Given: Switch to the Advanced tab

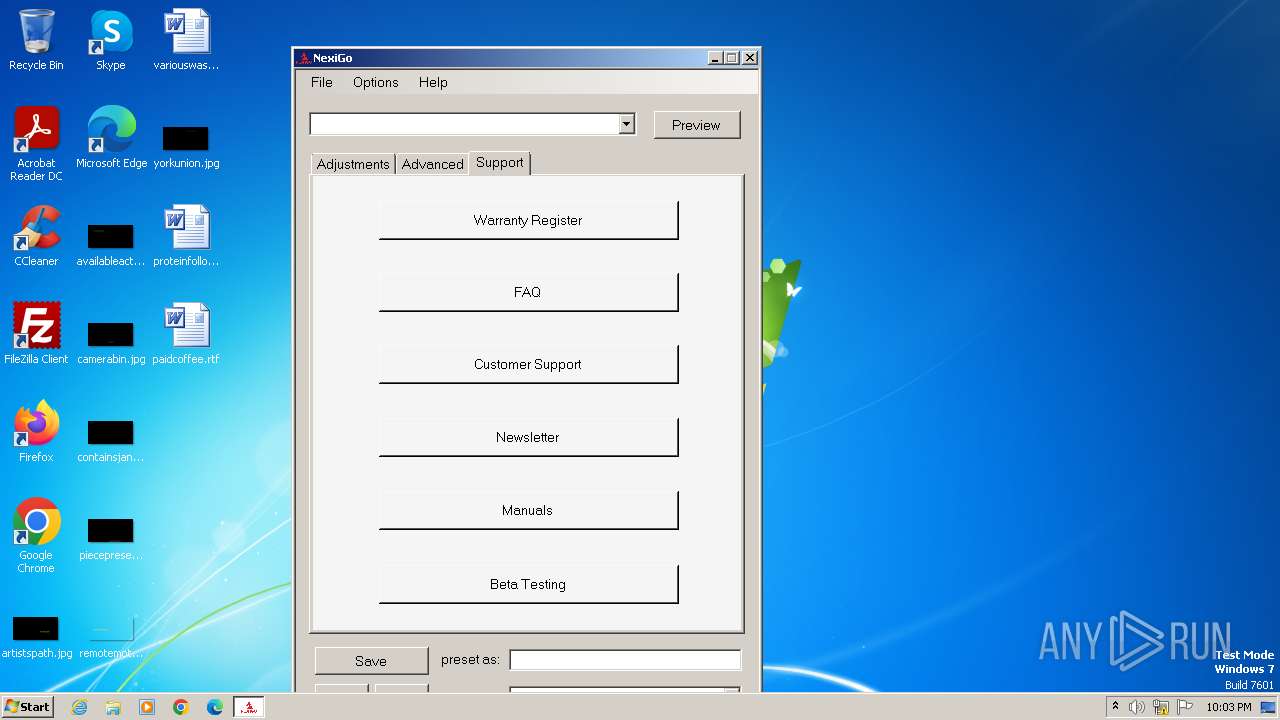Looking at the screenshot, I should pos(432,164).
